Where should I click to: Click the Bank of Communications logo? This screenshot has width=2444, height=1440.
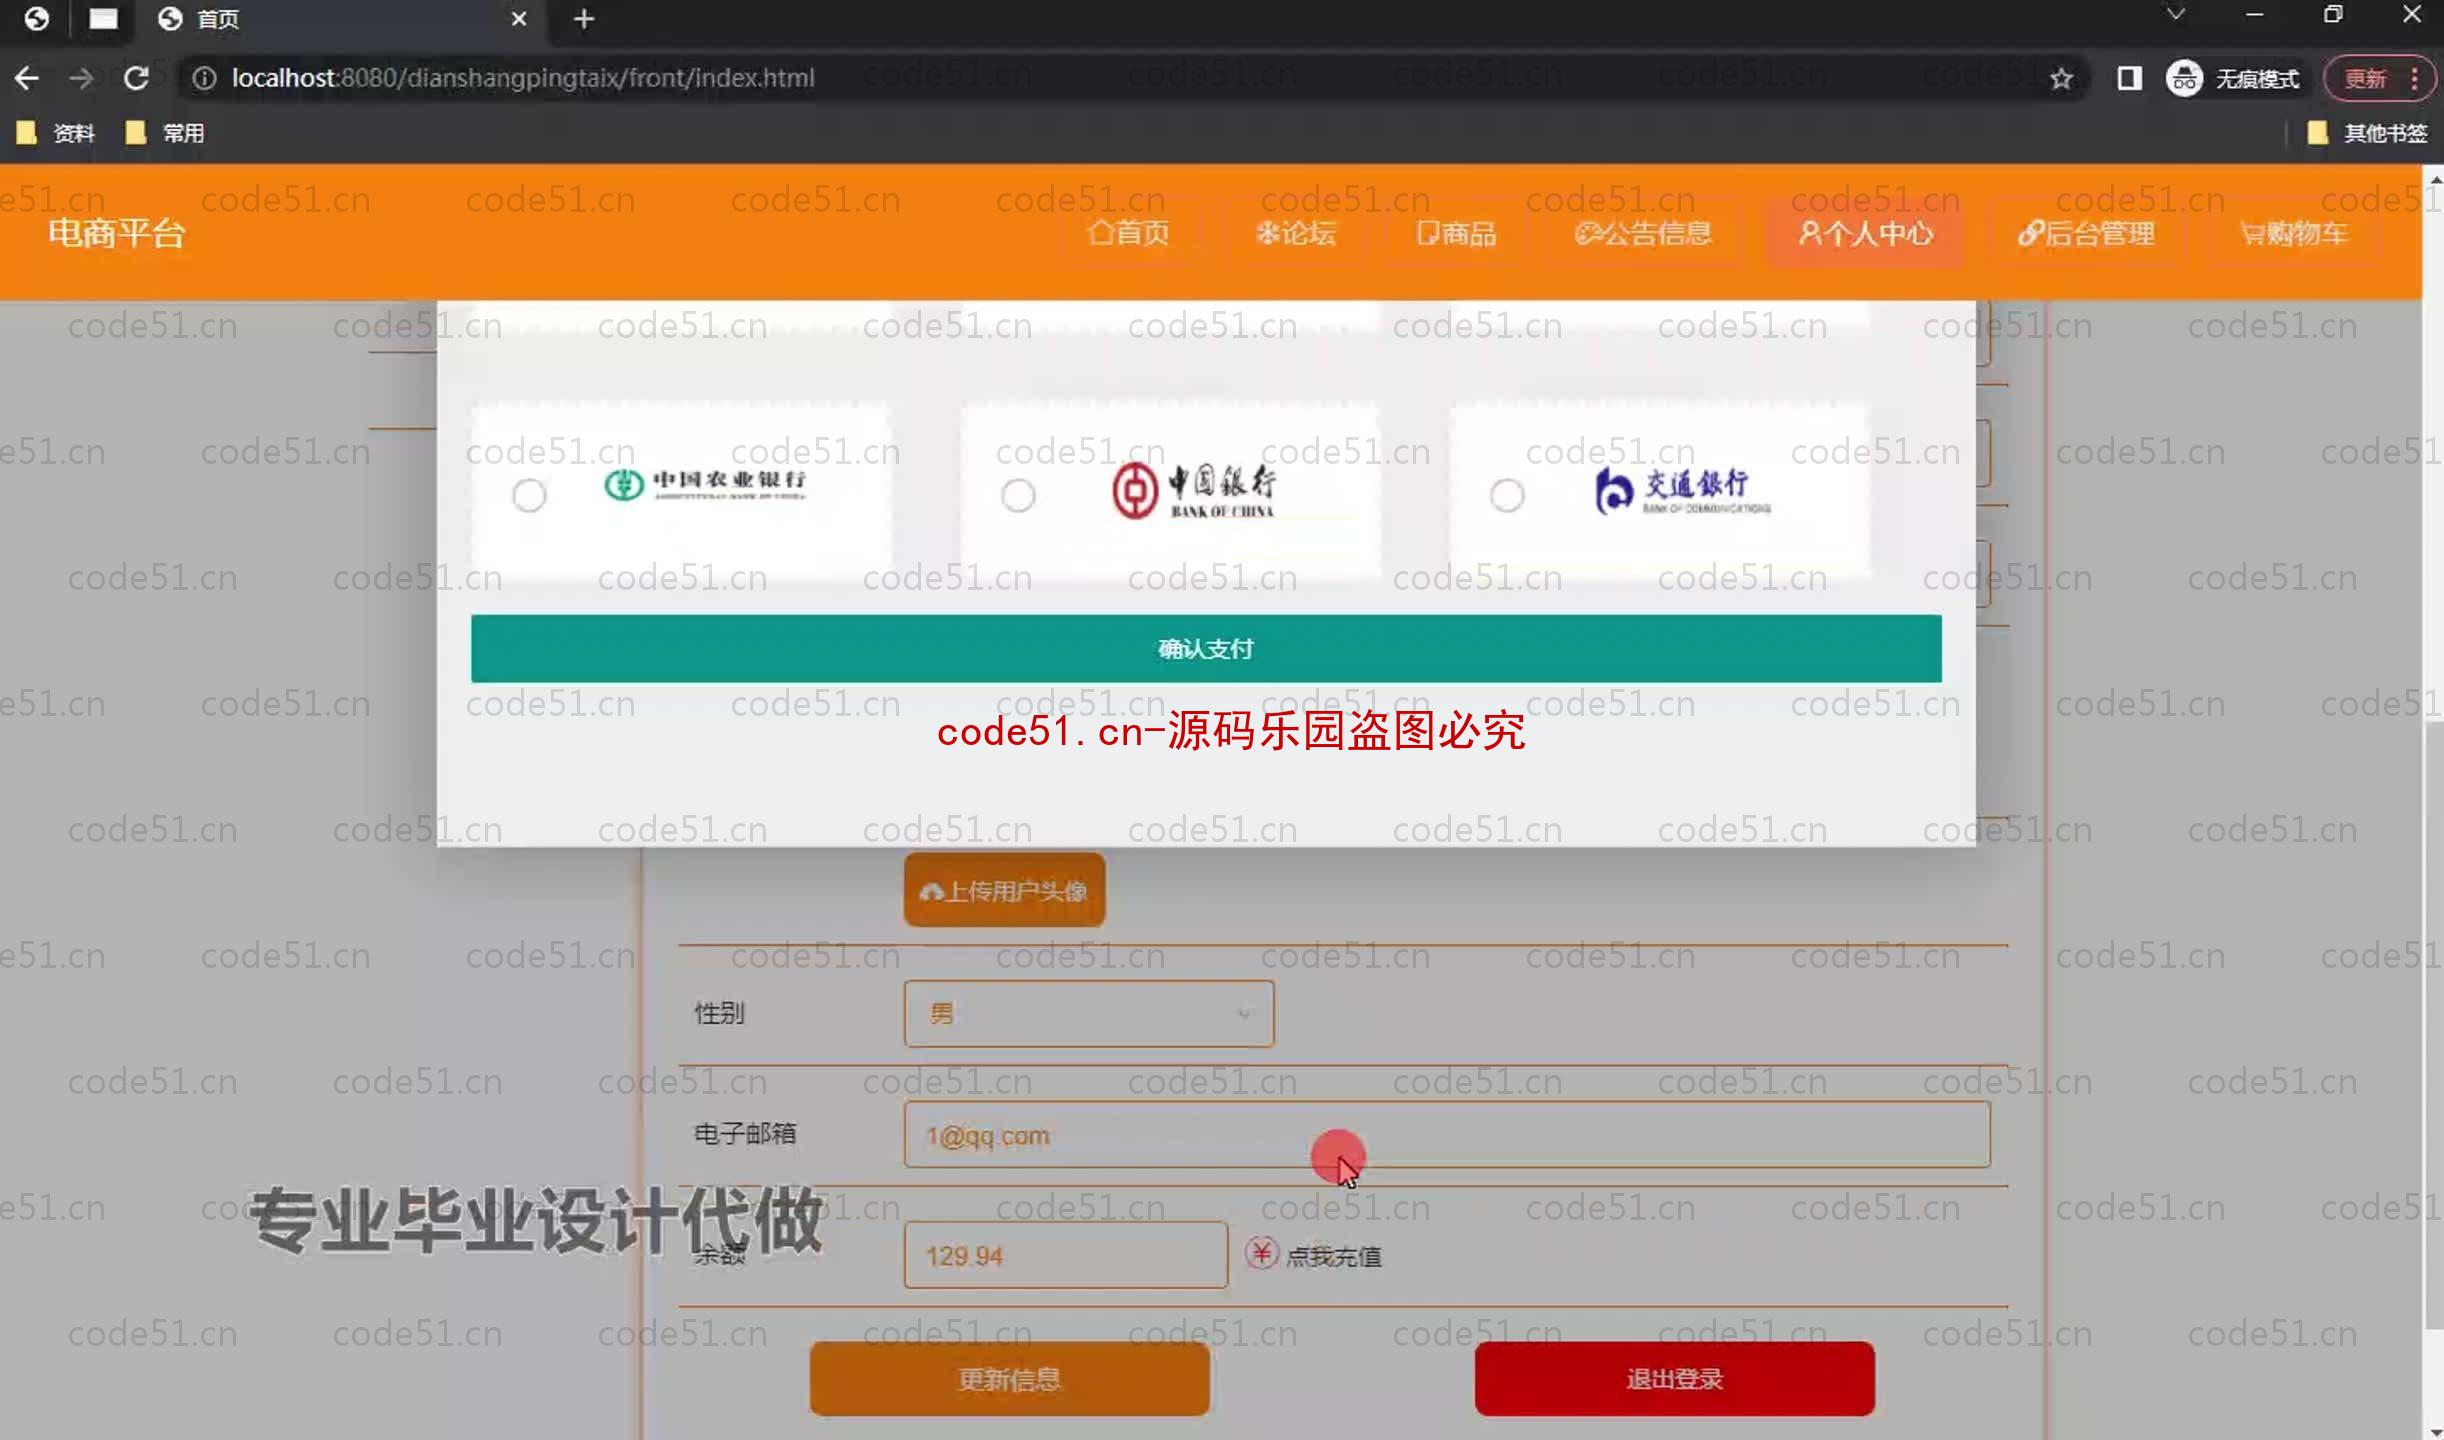(1682, 490)
